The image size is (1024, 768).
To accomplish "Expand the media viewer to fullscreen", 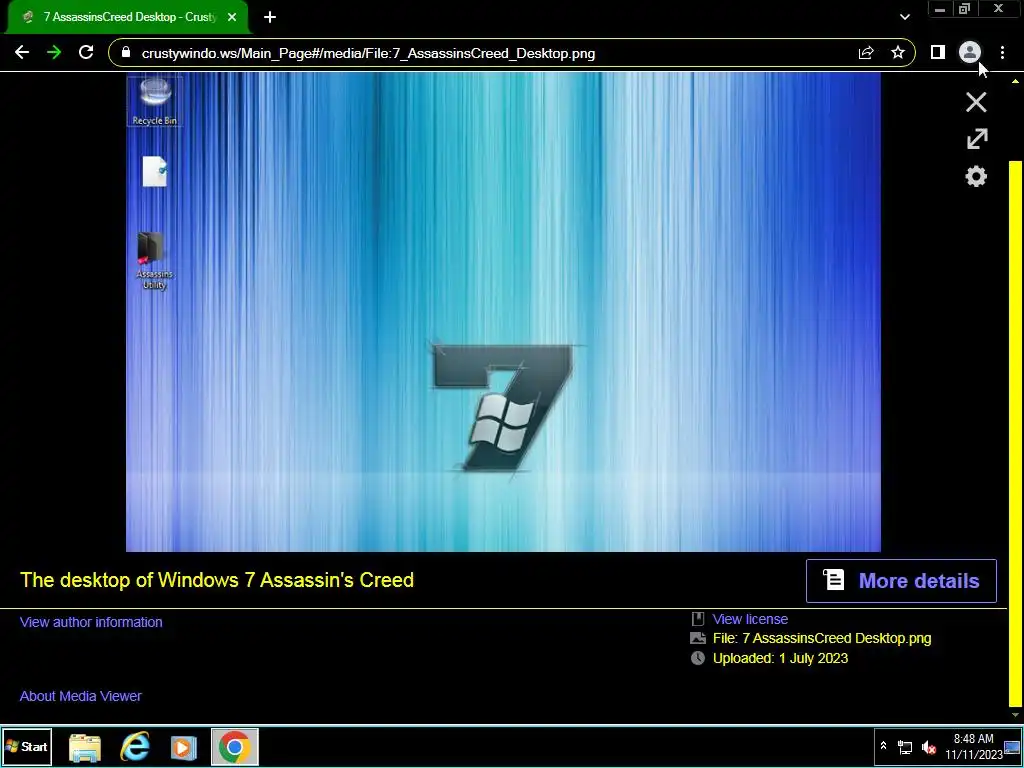I will (x=976, y=139).
